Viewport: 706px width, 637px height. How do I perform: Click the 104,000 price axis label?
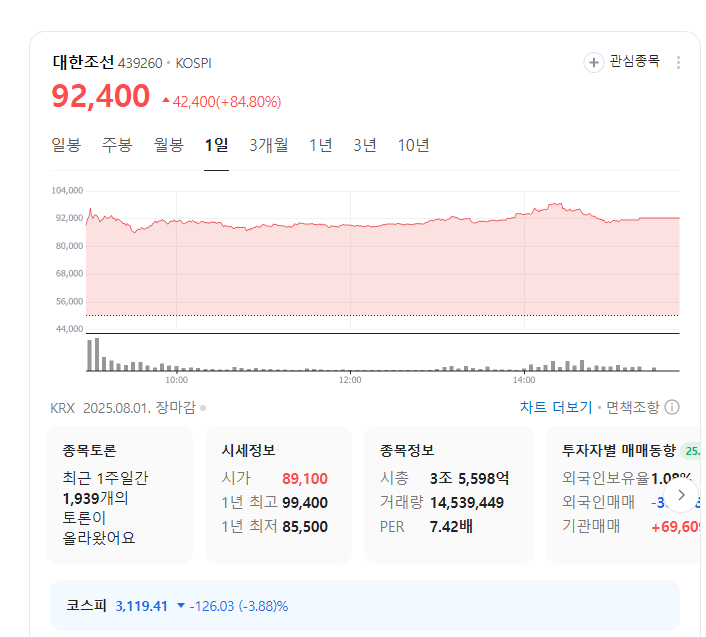pyautogui.click(x=67, y=190)
